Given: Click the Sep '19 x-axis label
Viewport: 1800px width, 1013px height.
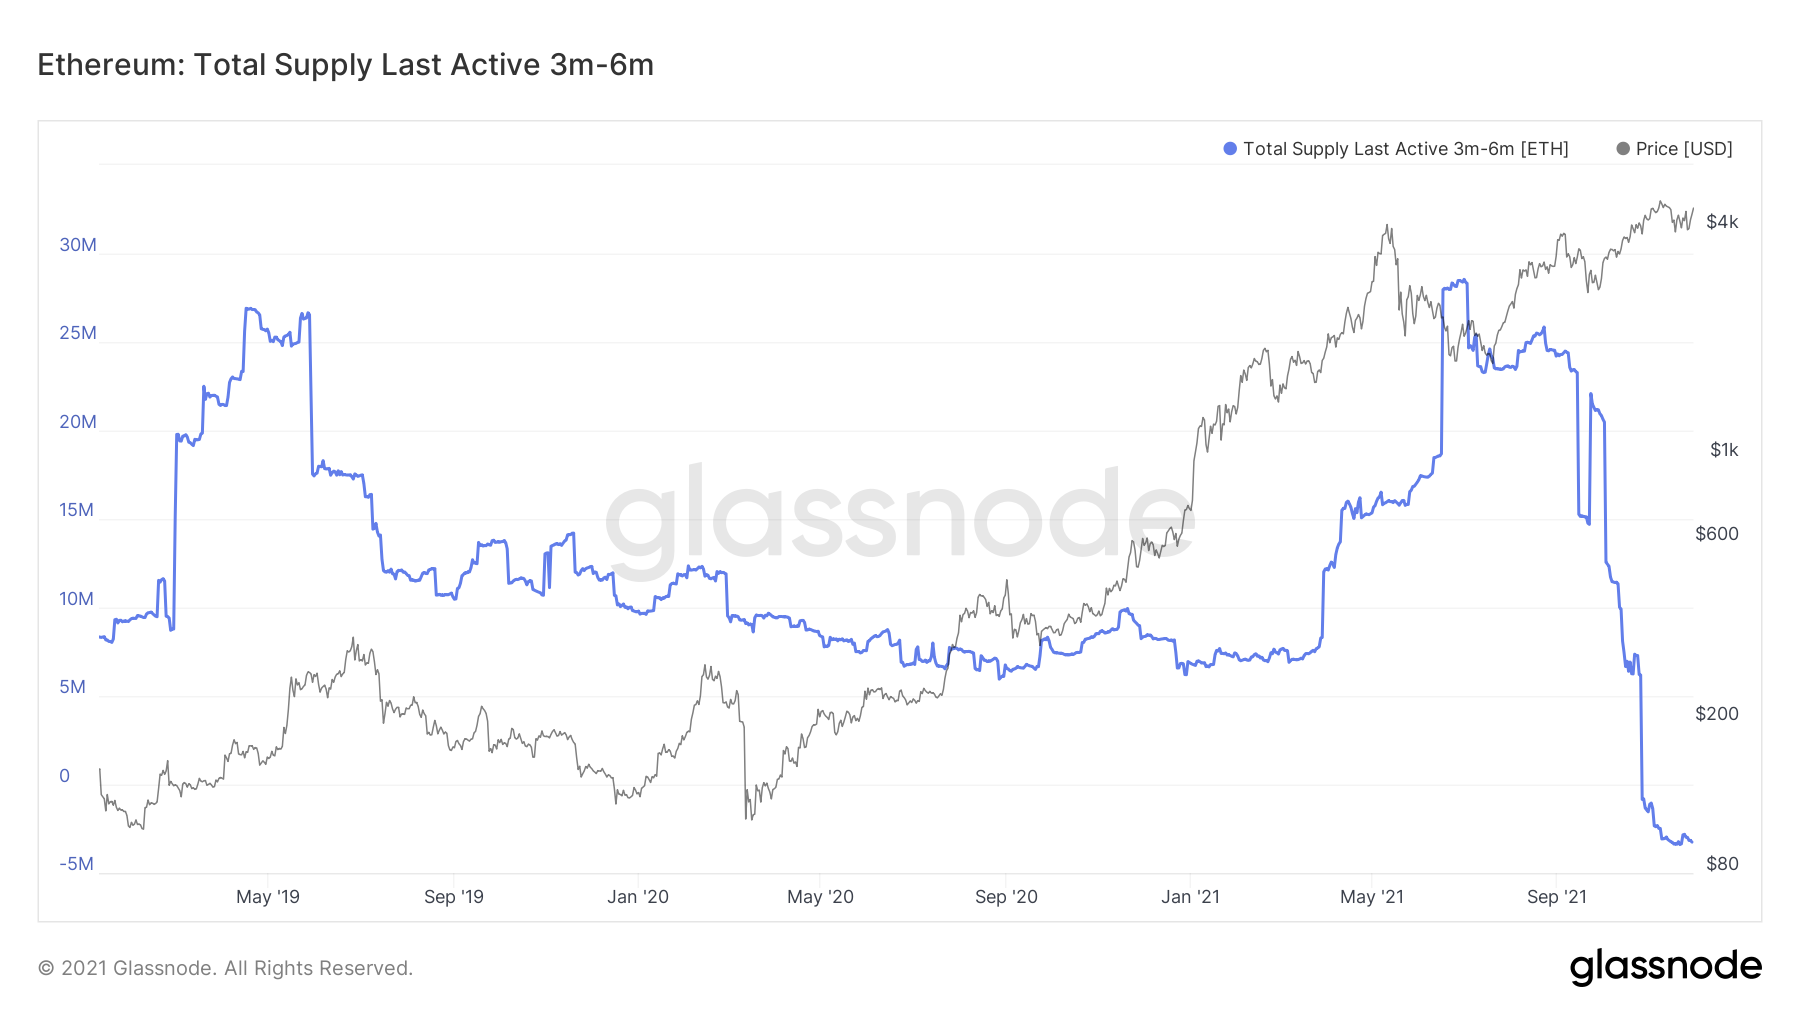Looking at the screenshot, I should coord(454,897).
